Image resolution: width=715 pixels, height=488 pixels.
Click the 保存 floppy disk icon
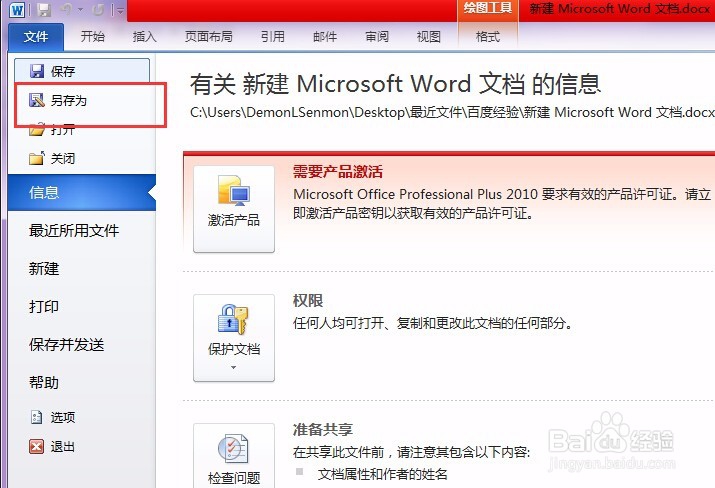click(36, 71)
